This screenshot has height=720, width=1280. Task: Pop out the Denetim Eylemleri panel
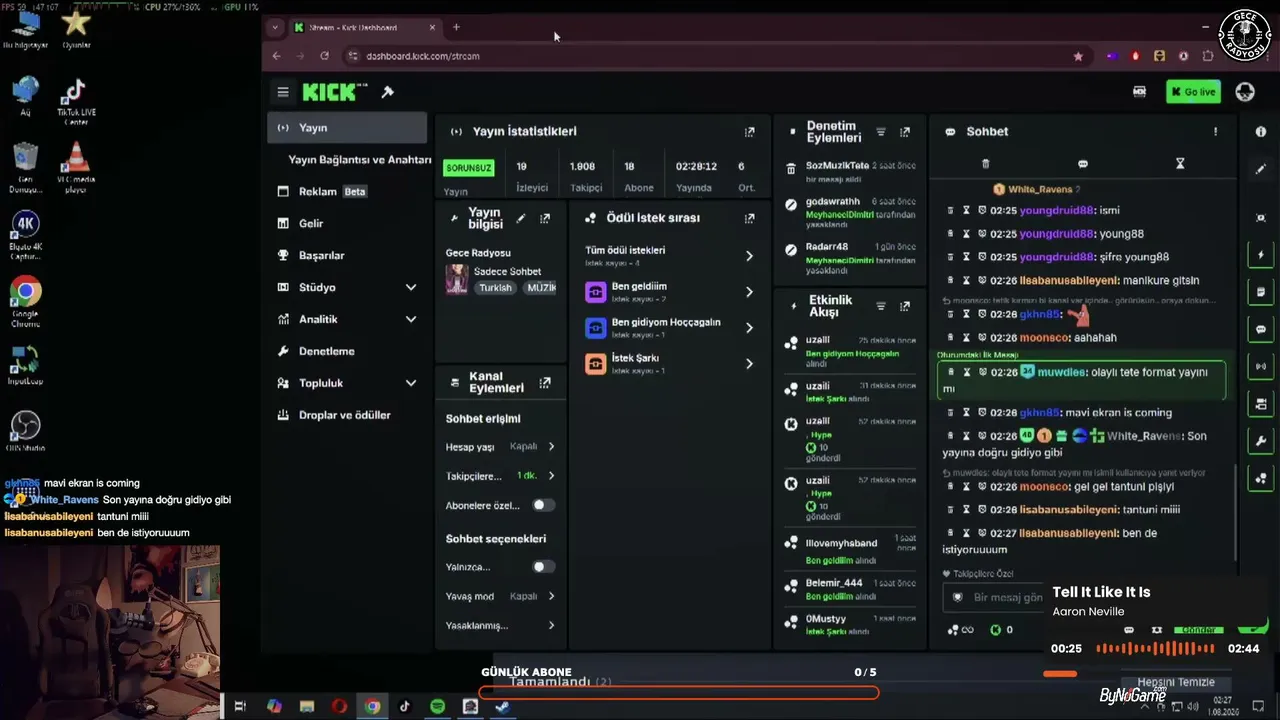905,131
